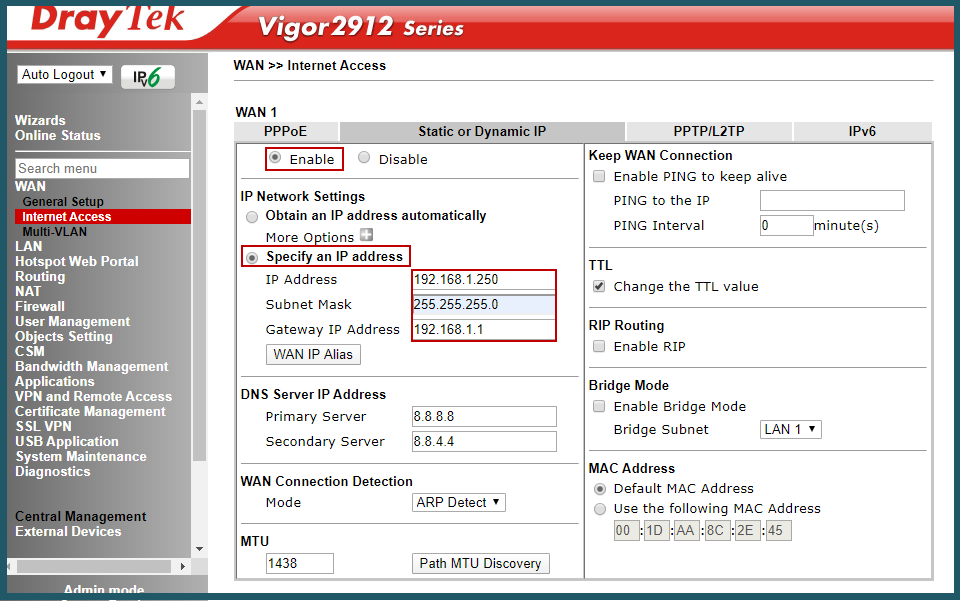Open VPN and Remote Access menu
The image size is (960, 601).
pos(93,397)
